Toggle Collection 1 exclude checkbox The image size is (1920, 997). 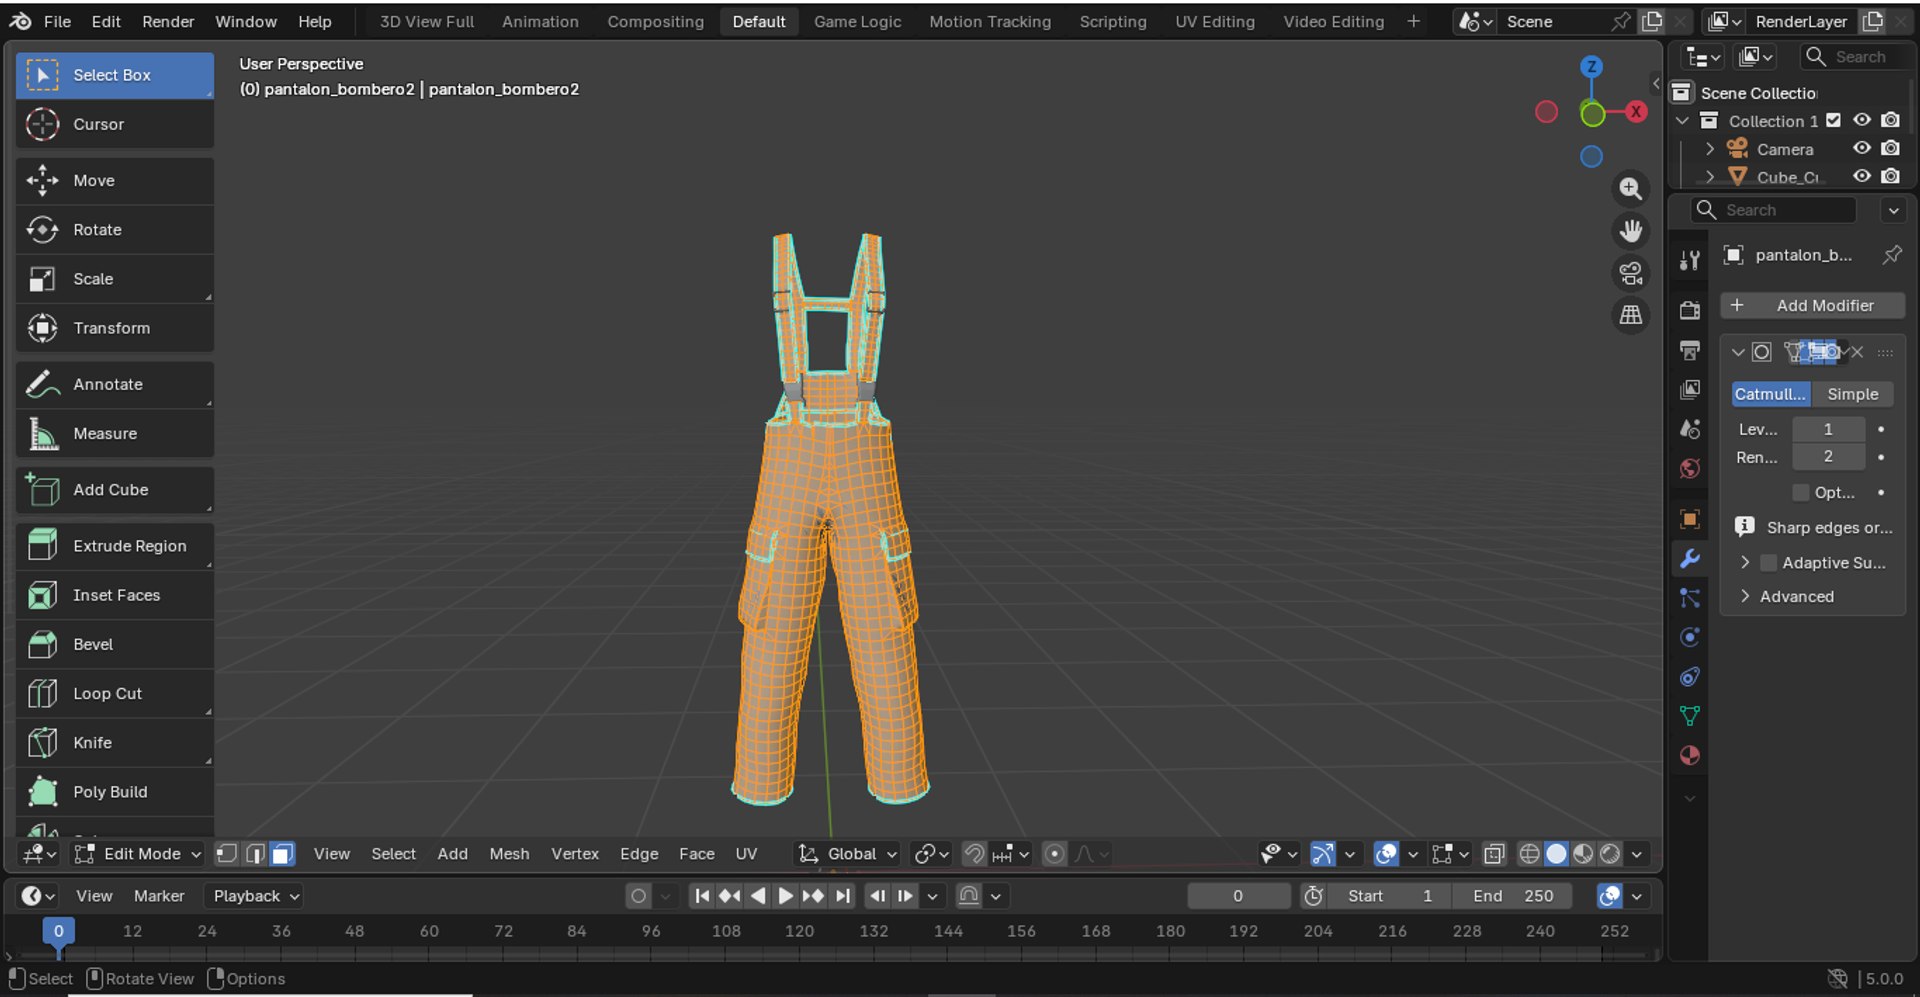pos(1833,120)
